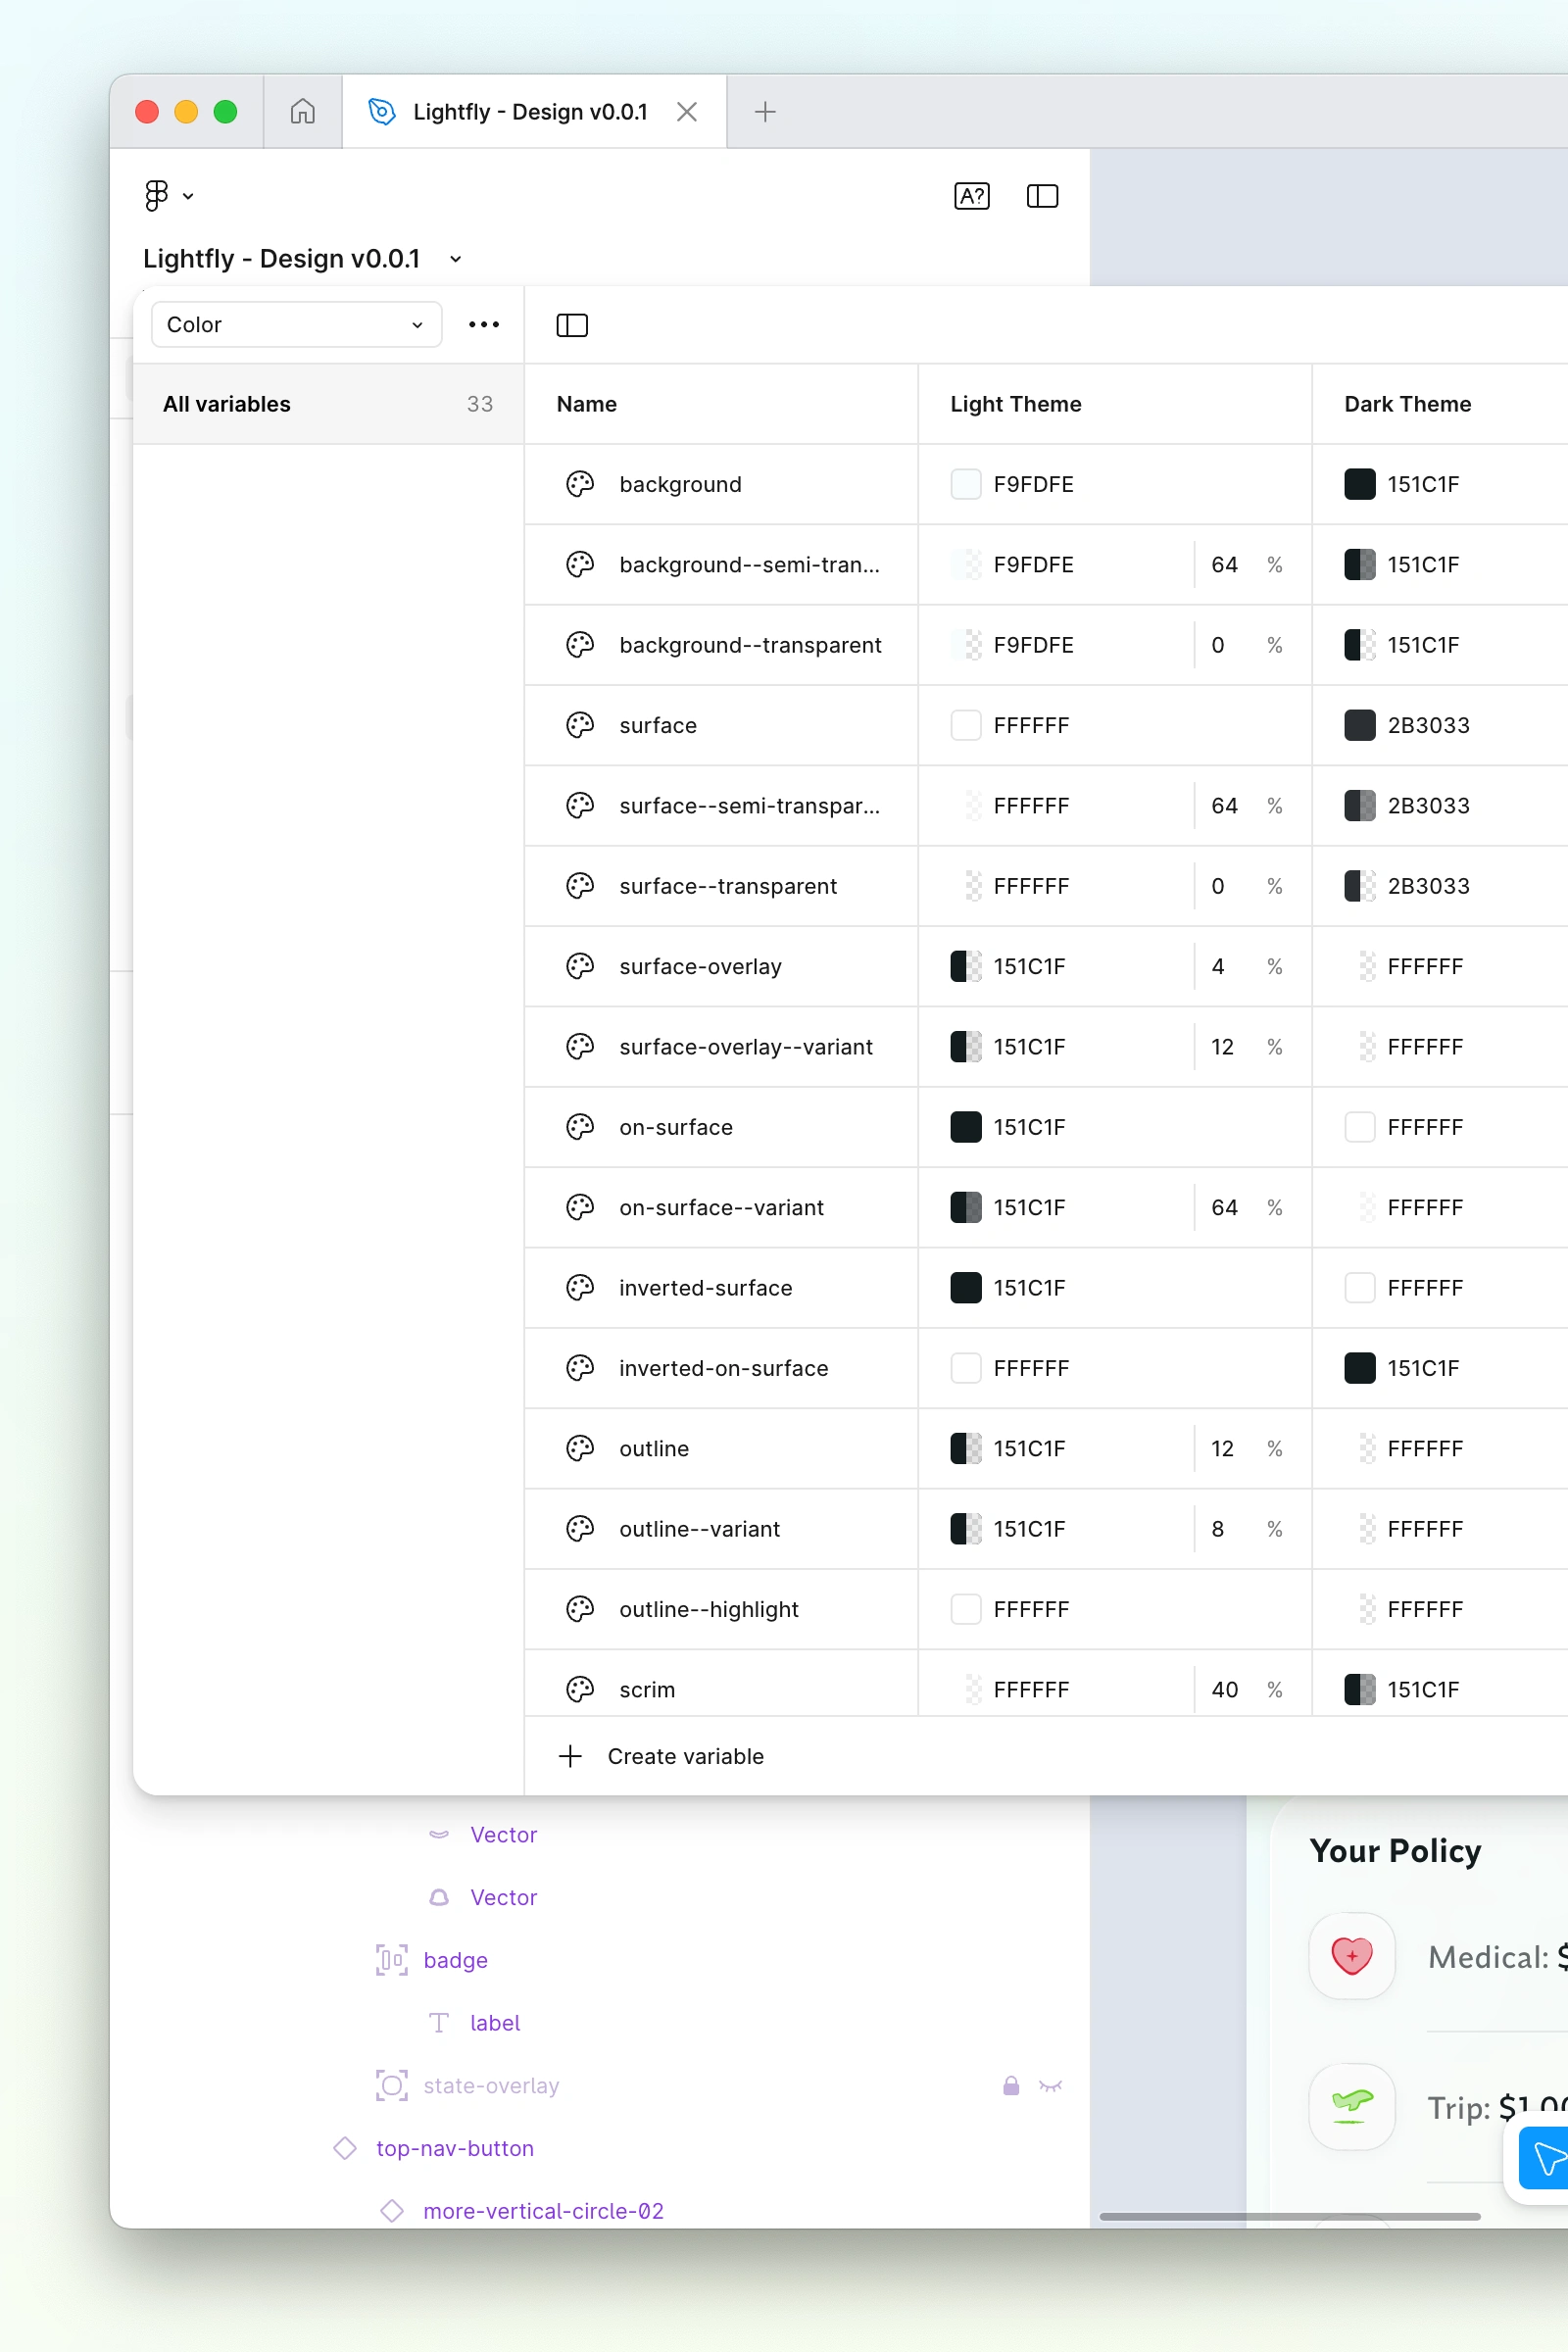Unlock the state-overlay layer
Screen dimensions: 1568x2352
pos(1010,2085)
